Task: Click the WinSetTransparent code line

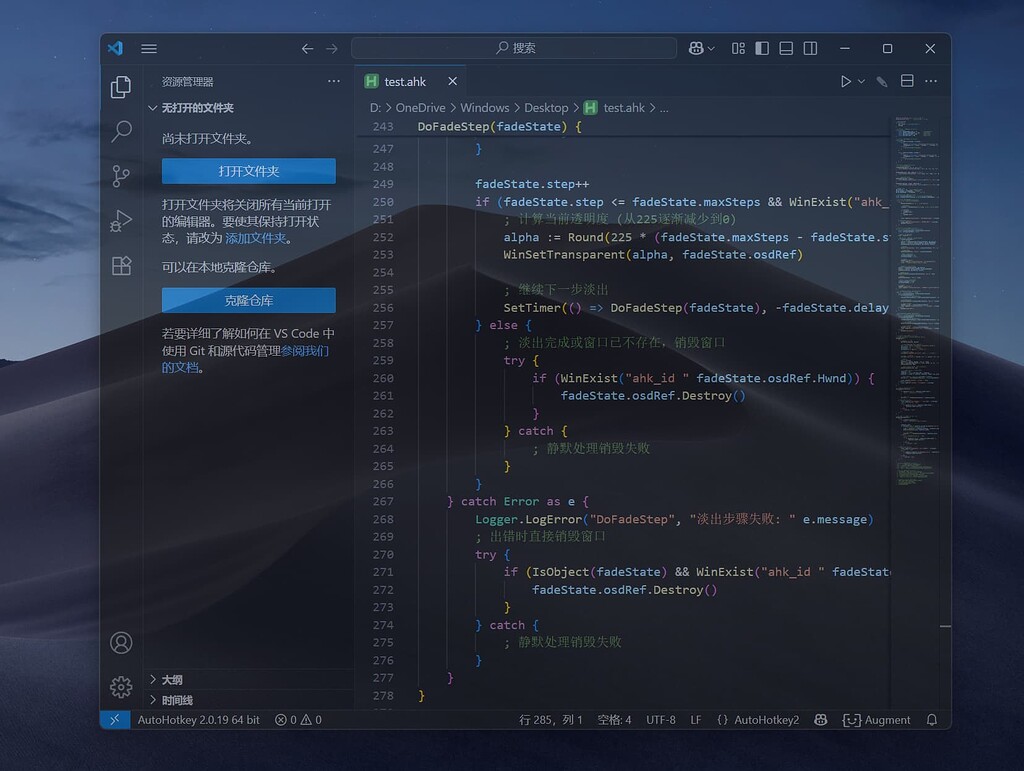Action: (x=652, y=255)
